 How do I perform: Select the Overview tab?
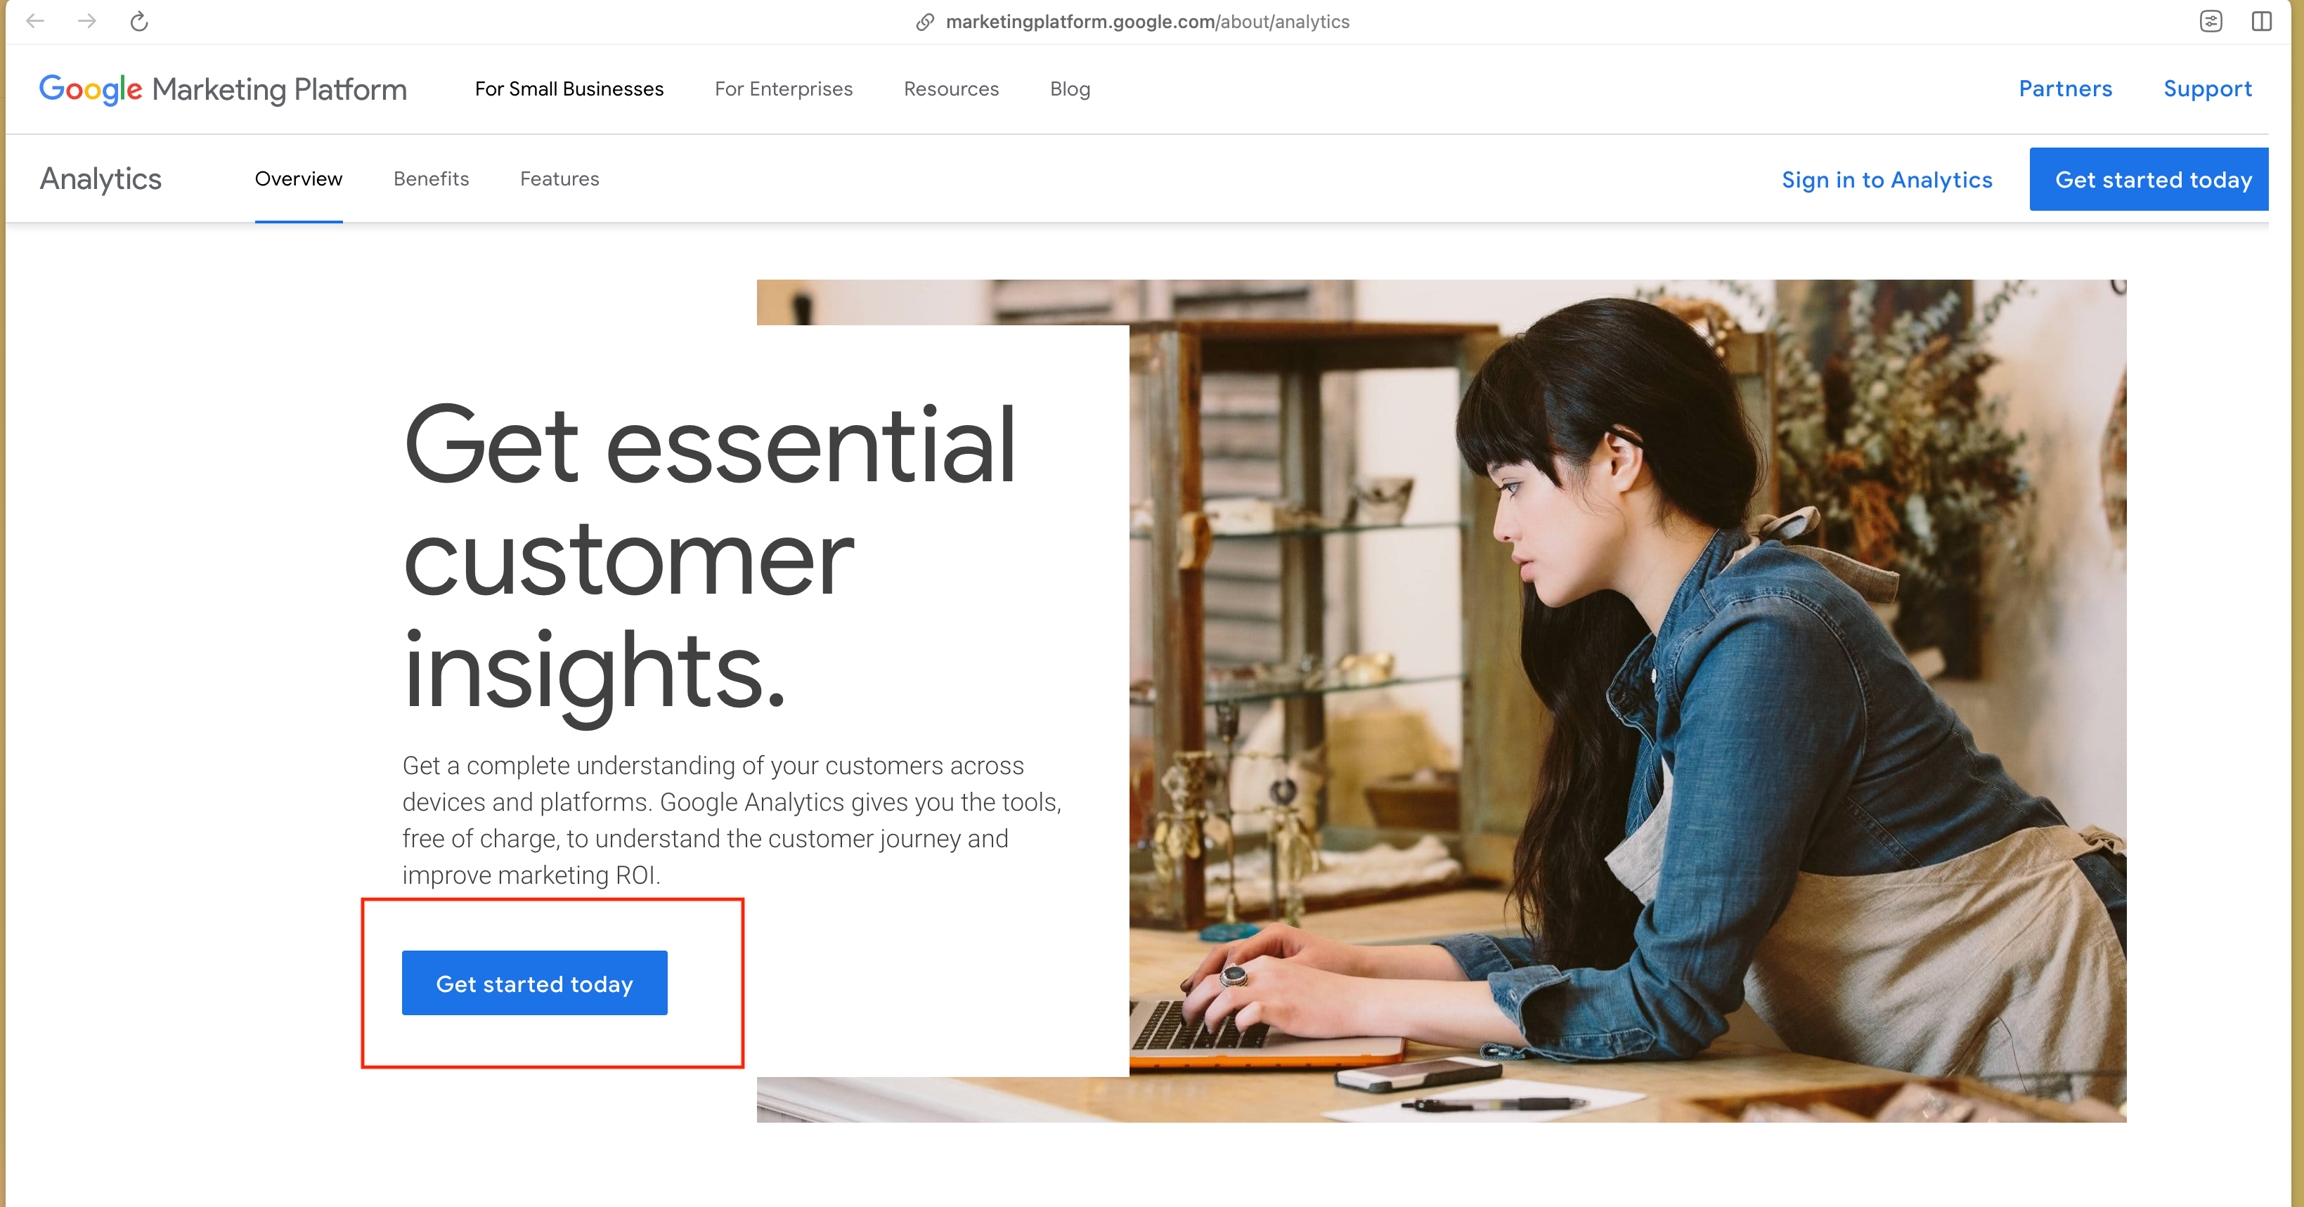[x=299, y=179]
